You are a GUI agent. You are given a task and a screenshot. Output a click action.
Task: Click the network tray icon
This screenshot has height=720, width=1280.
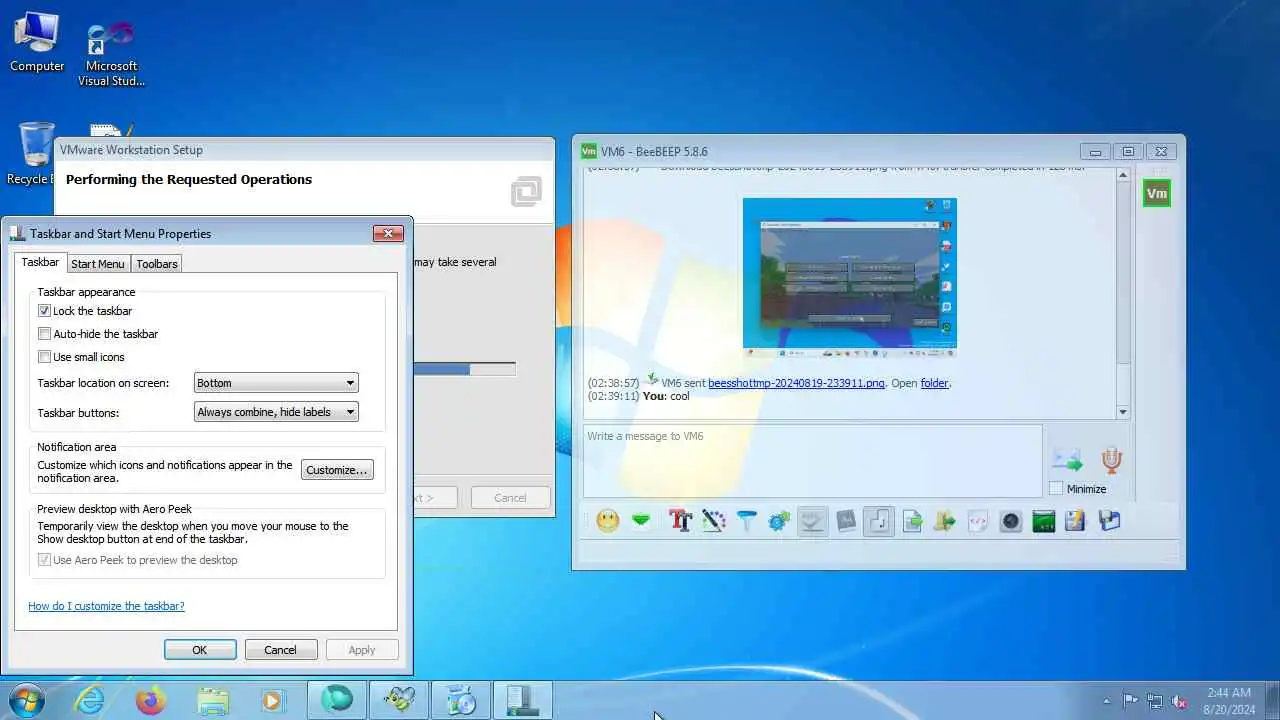pyautogui.click(x=1155, y=701)
